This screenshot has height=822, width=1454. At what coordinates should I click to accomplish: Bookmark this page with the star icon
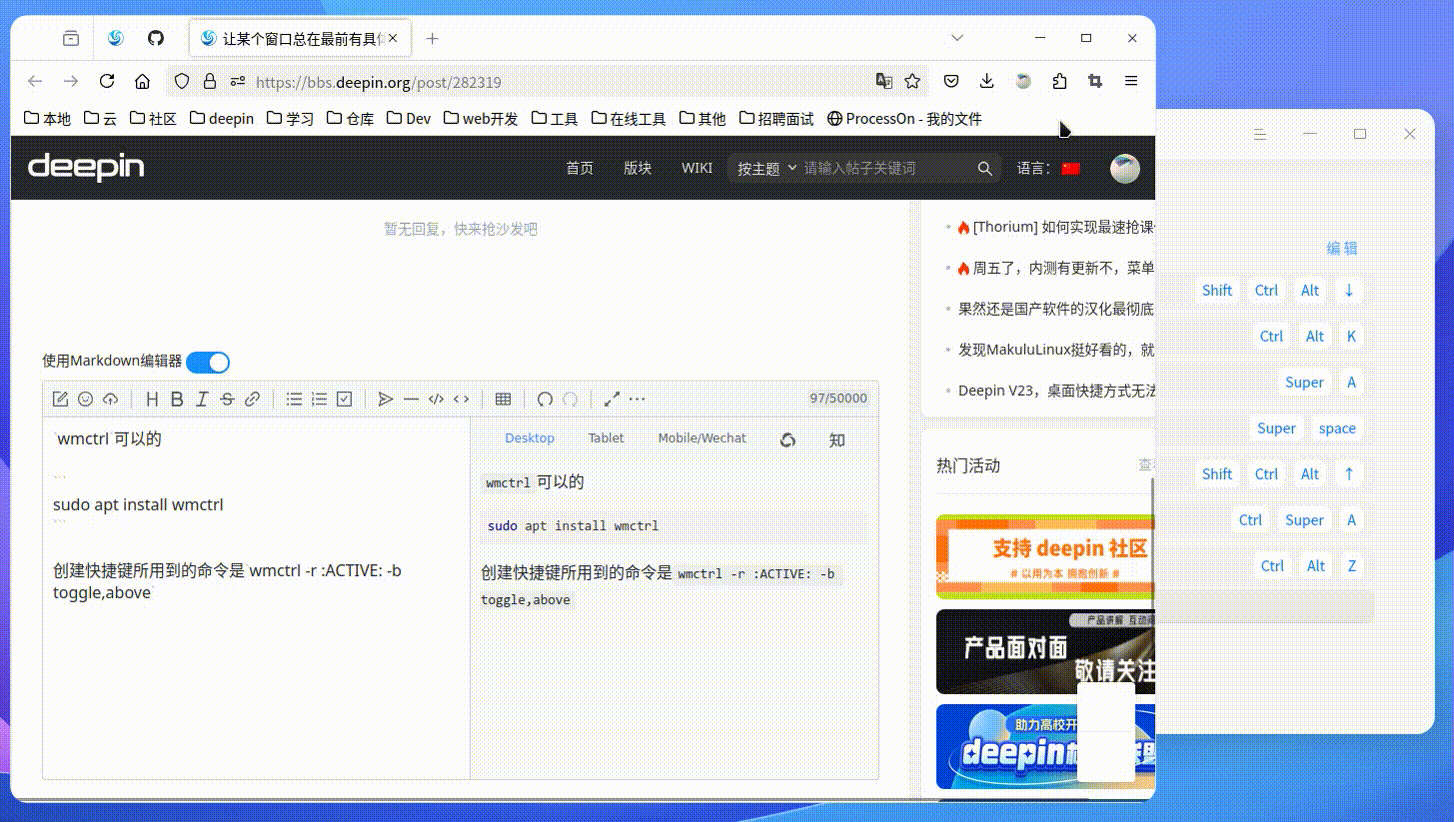pyautogui.click(x=912, y=81)
